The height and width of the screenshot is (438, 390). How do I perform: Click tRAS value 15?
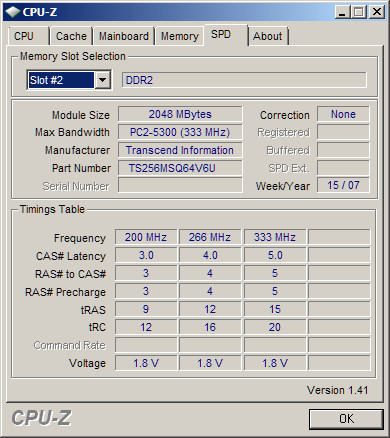pos(275,309)
